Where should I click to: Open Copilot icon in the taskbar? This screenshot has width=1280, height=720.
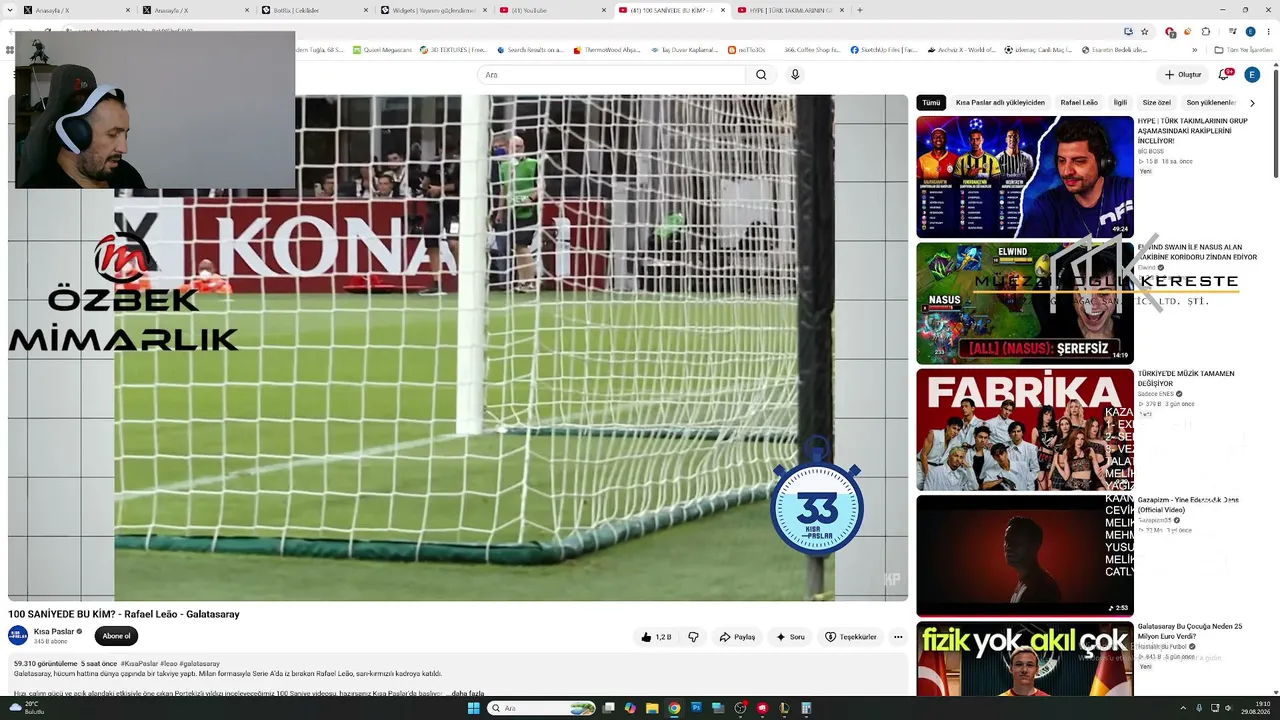[630, 708]
